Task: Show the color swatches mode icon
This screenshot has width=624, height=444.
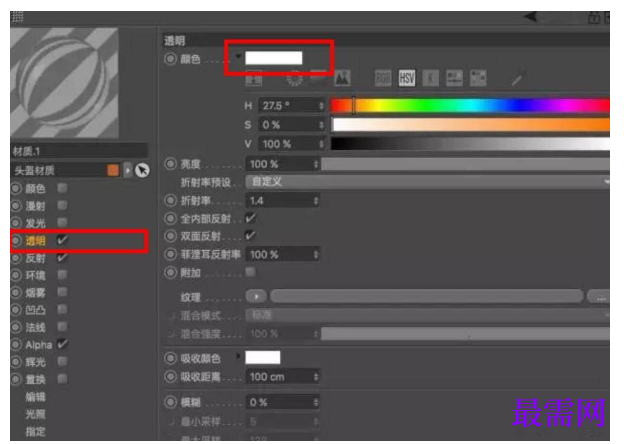Action: click(x=478, y=78)
